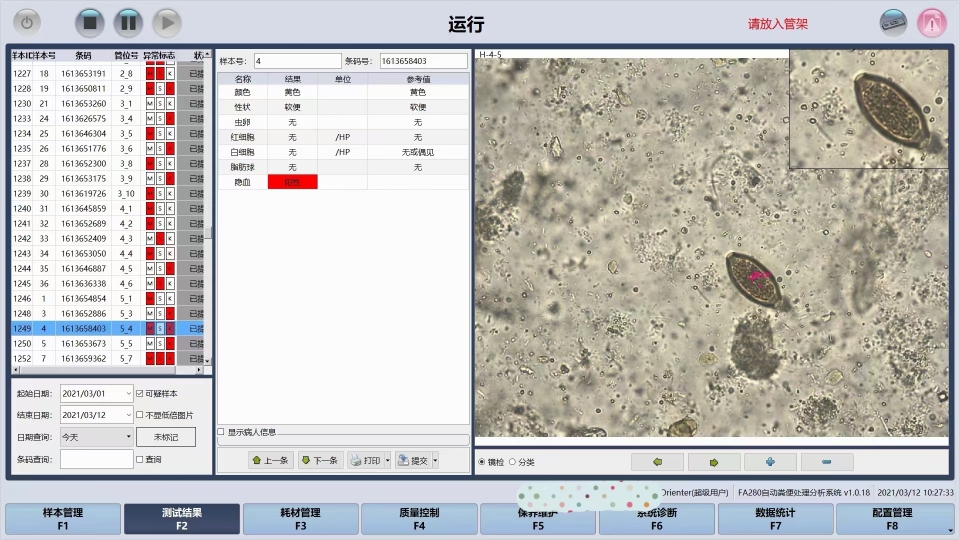The height and width of the screenshot is (540, 960).
Task: Click the K flag on row 1250
Action: point(170,343)
